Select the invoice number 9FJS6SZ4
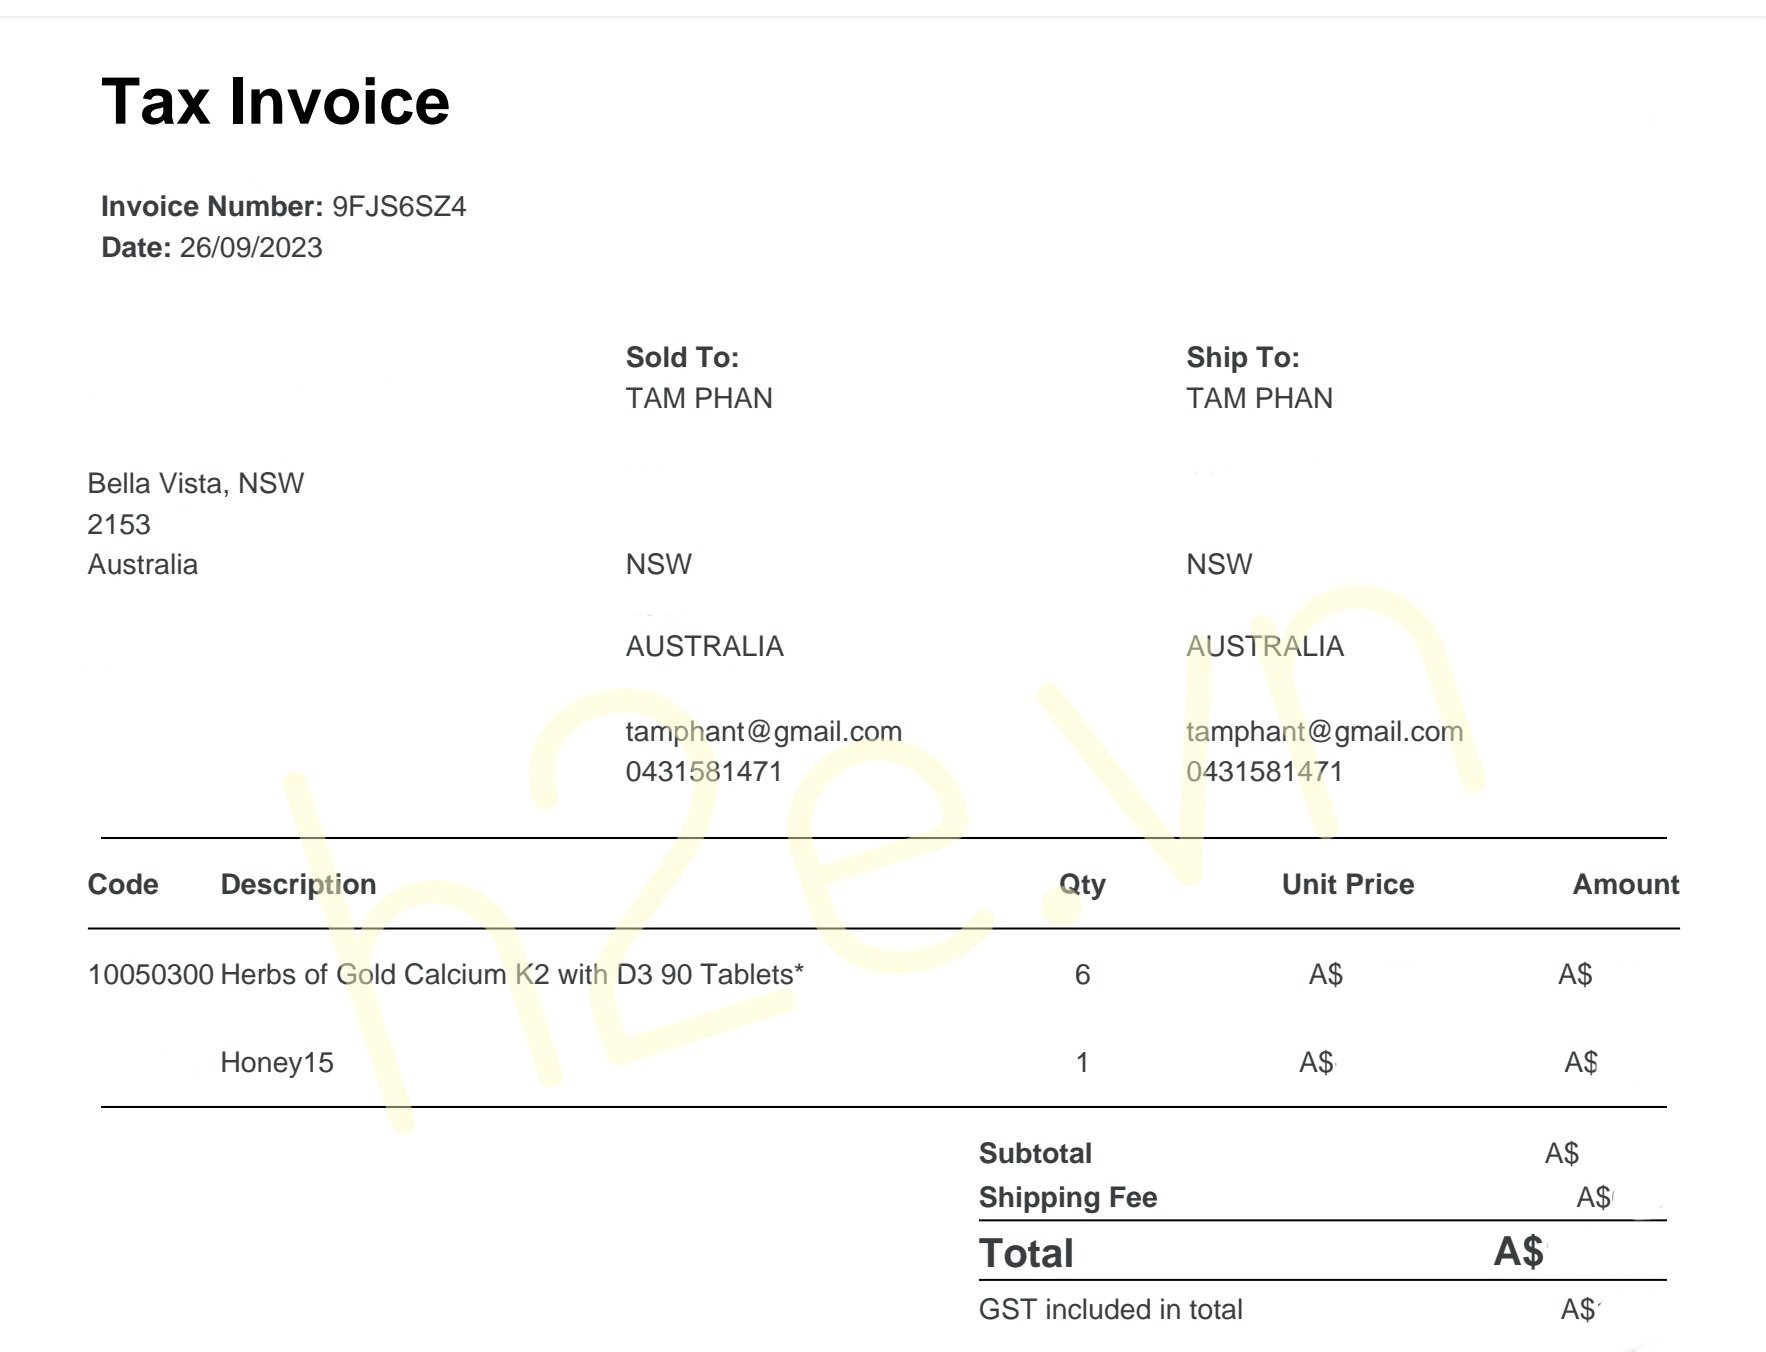This screenshot has height=1352, width=1766. pos(399,207)
